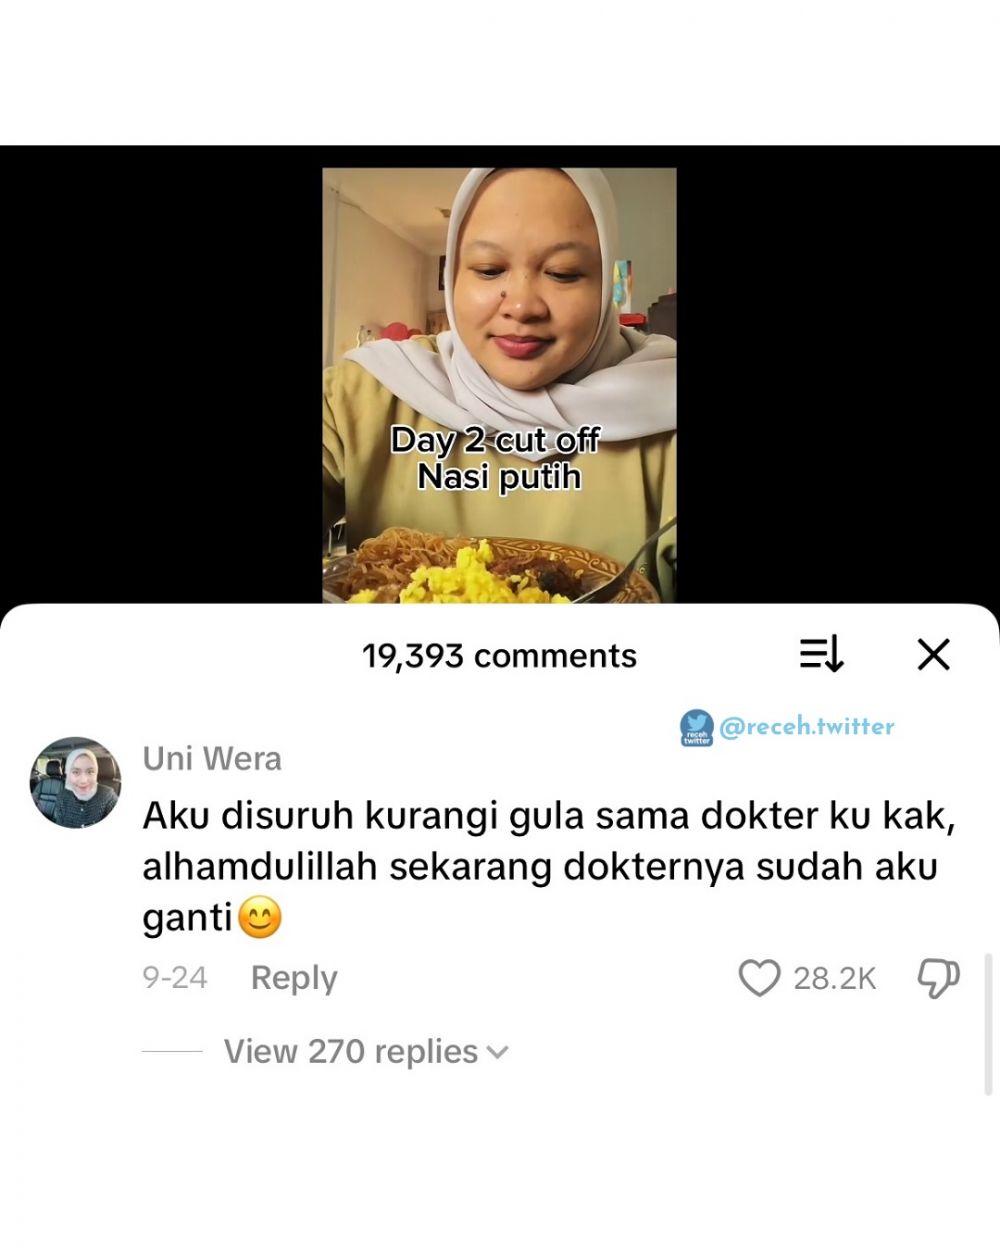This screenshot has width=1000, height=1250.
Task: Click the comments panel scrollbar
Action: [989, 1025]
